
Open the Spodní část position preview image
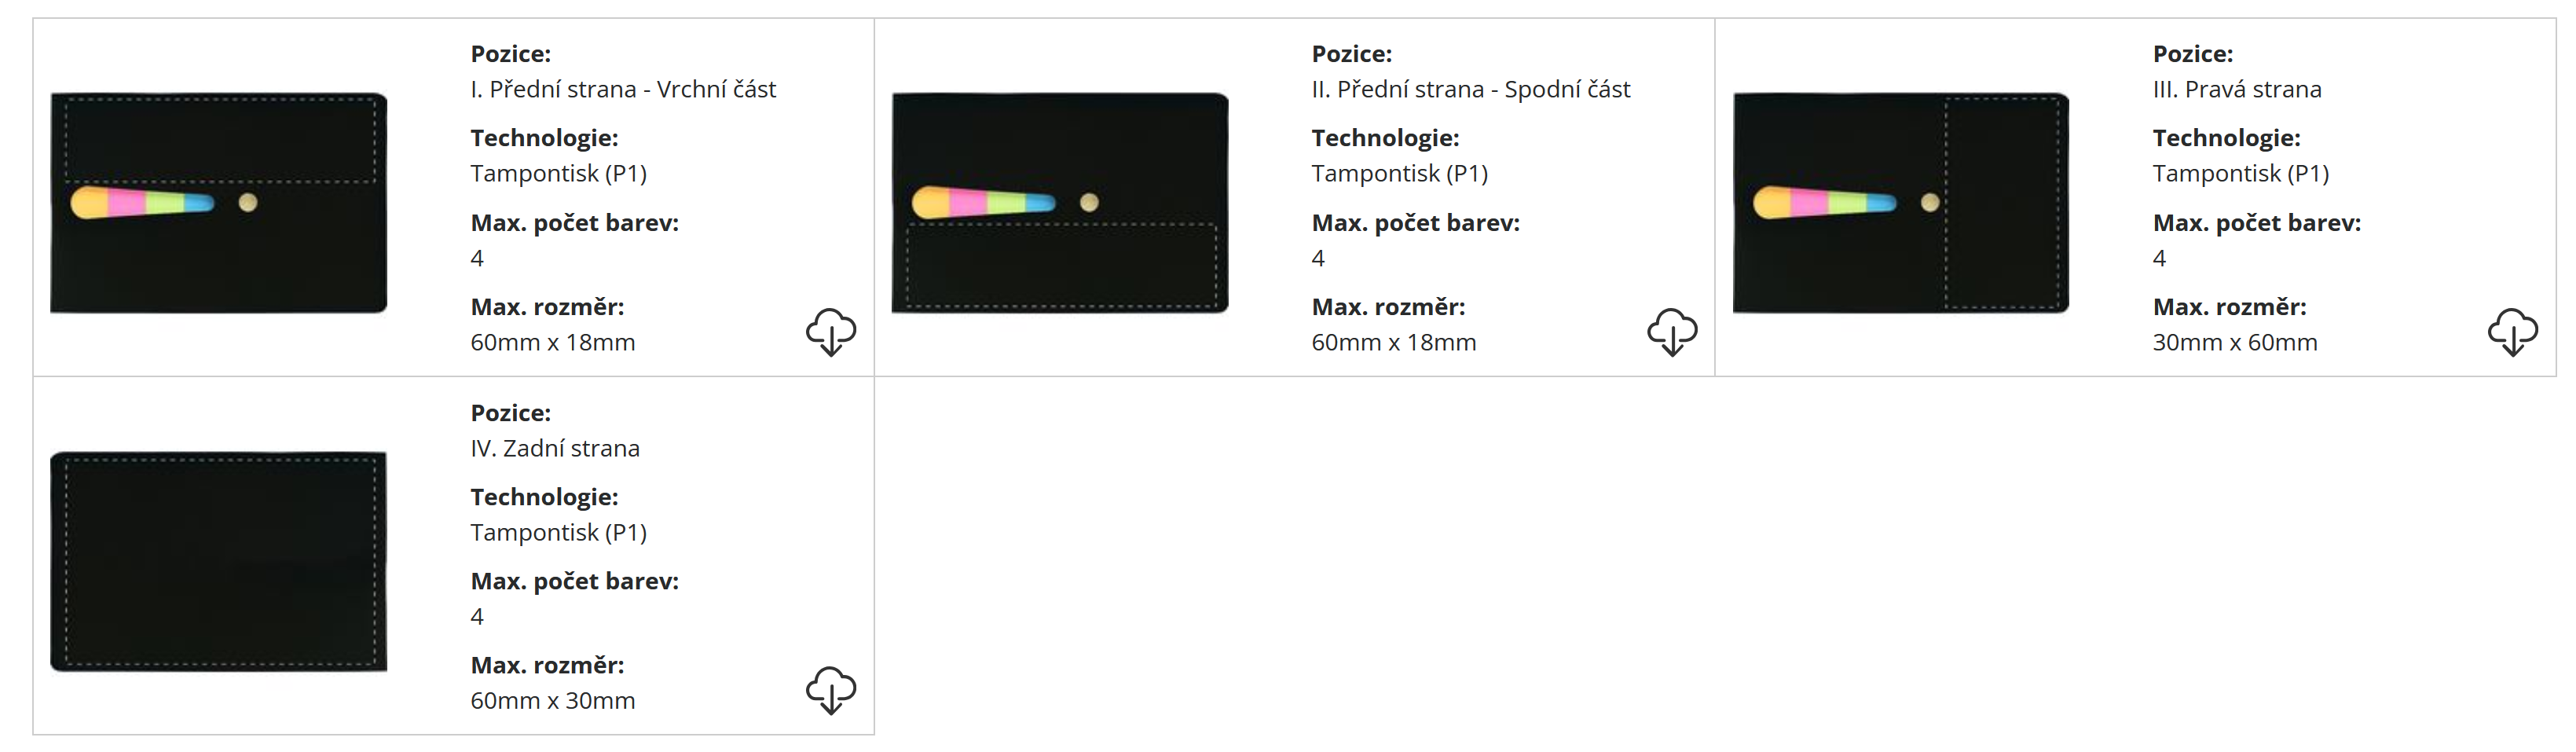1060,203
